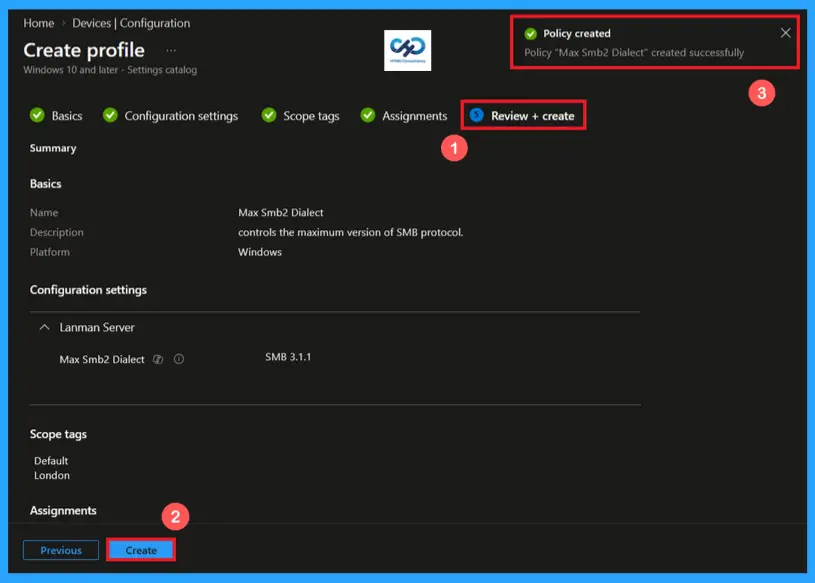Click the Review + create step number icon
Screen dimensions: 815x583
point(476,115)
